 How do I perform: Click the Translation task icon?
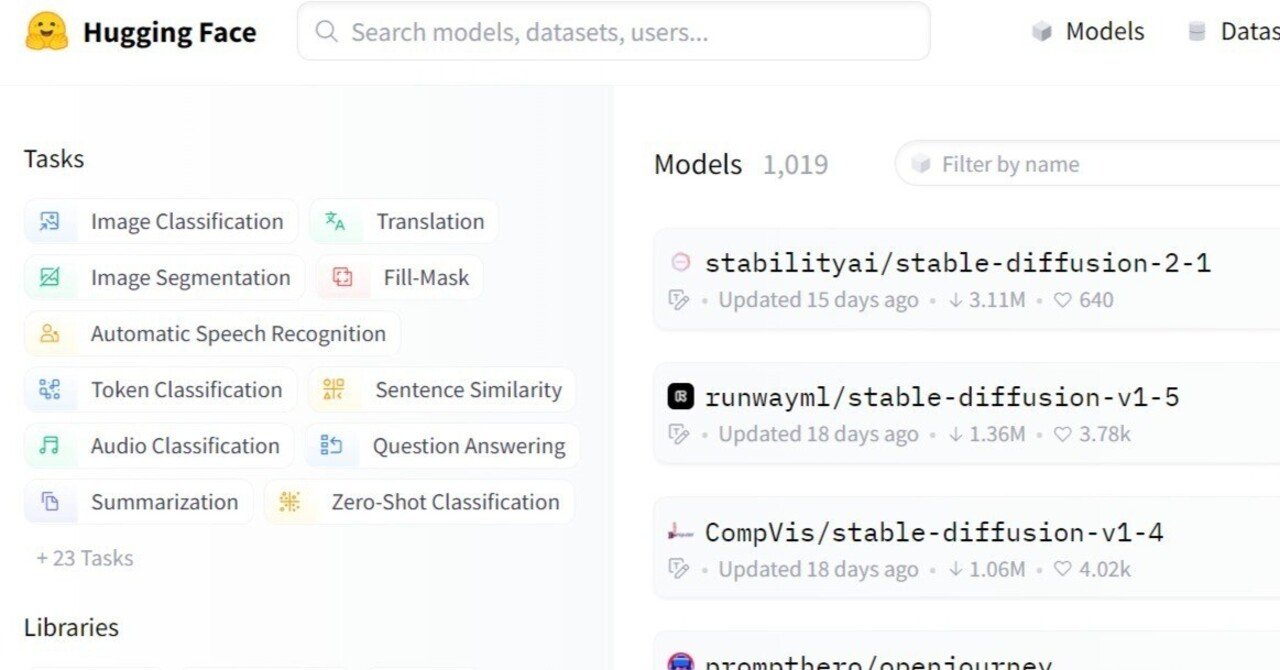tap(335, 222)
